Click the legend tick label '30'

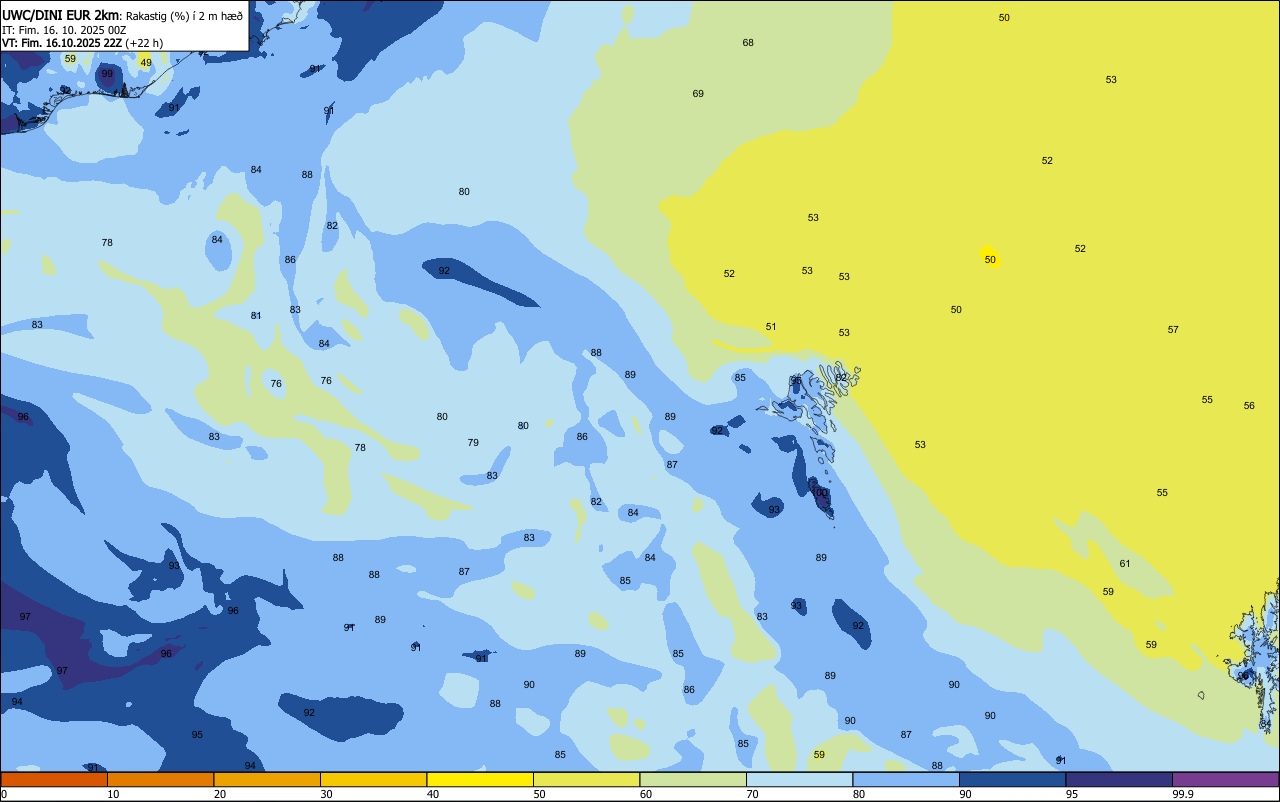point(326,794)
